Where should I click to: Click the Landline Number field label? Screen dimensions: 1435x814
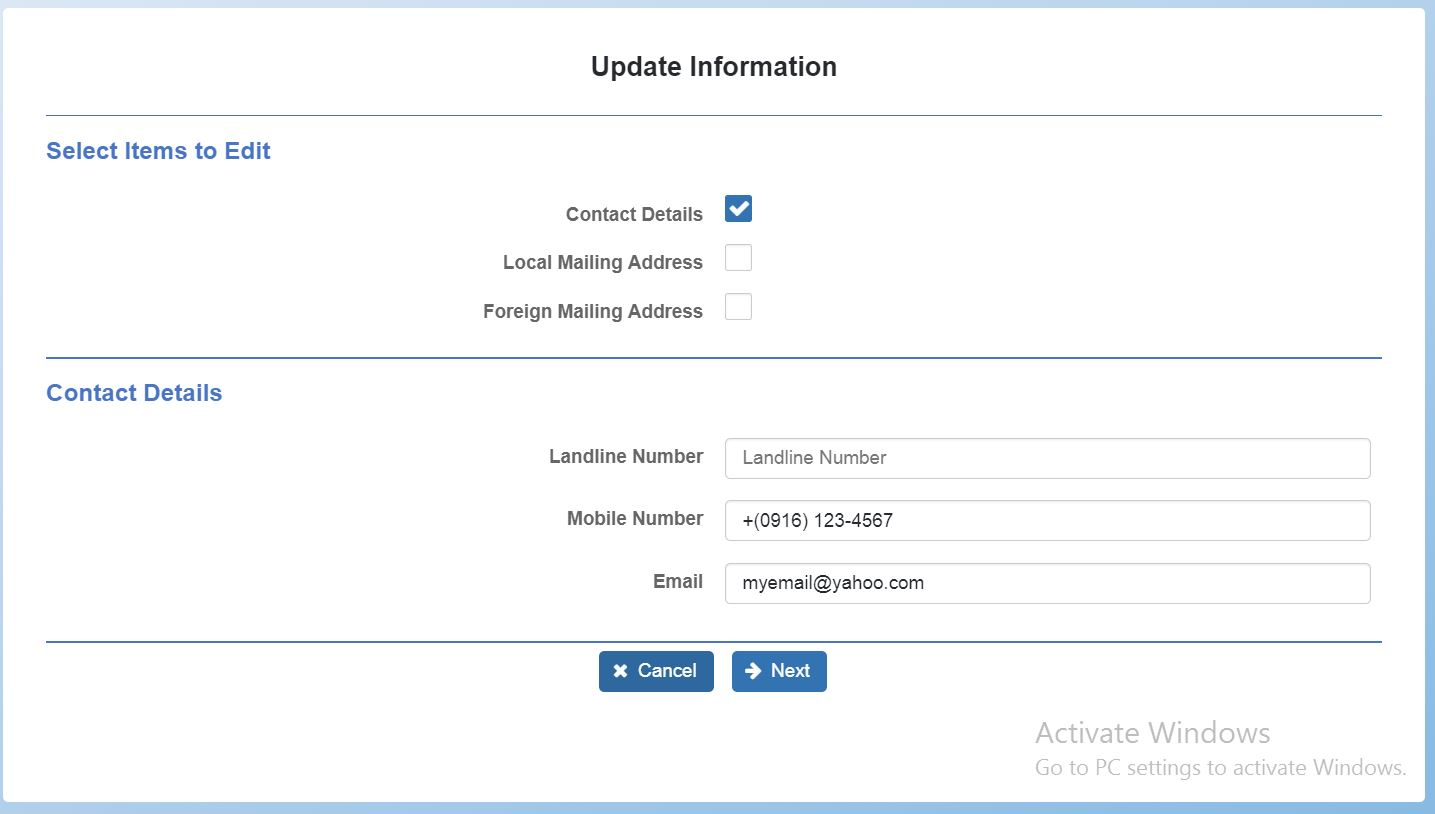(625, 456)
